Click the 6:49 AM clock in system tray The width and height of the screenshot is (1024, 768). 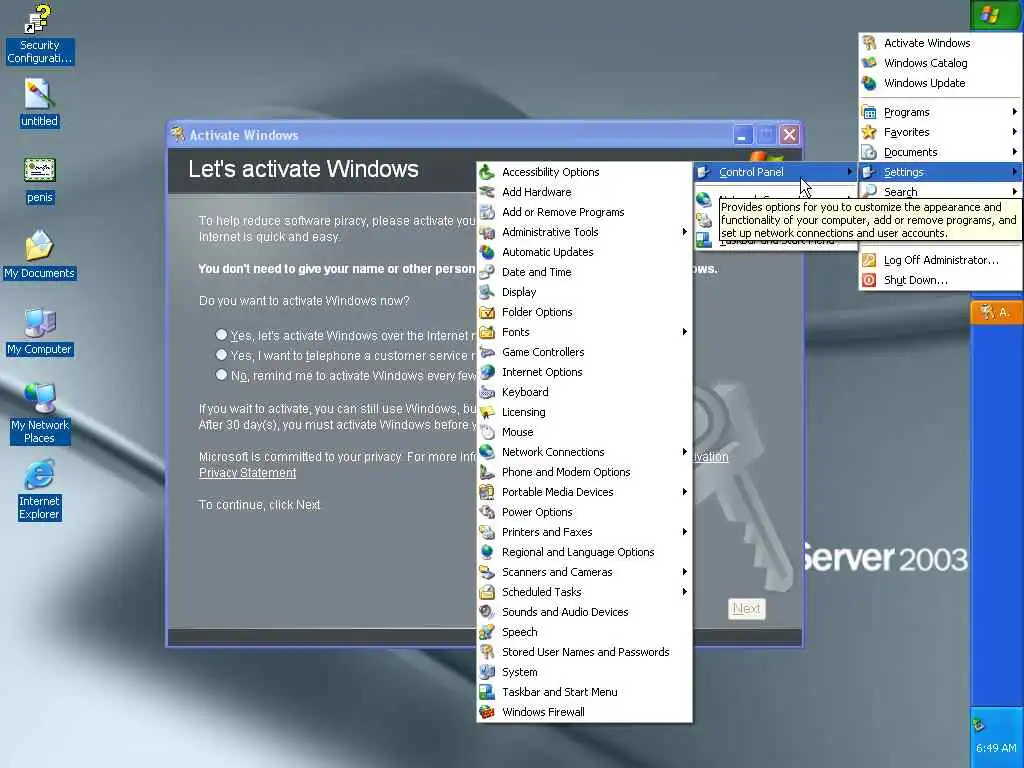996,748
